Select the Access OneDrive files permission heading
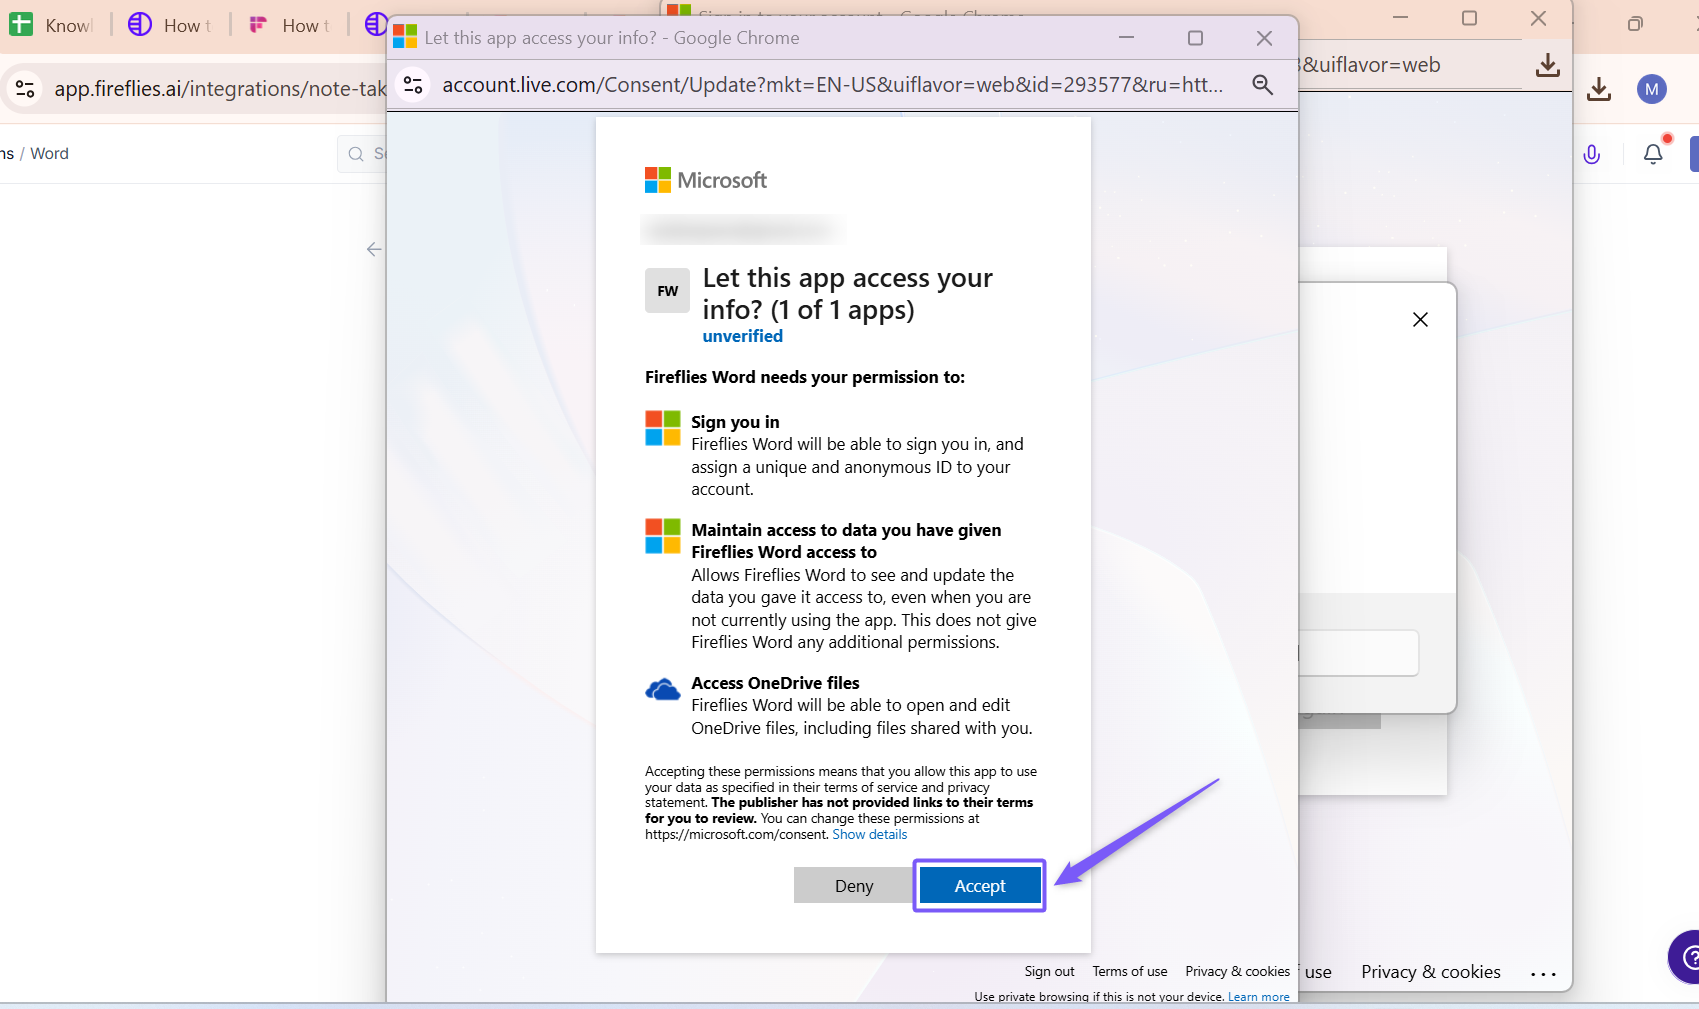 775,683
